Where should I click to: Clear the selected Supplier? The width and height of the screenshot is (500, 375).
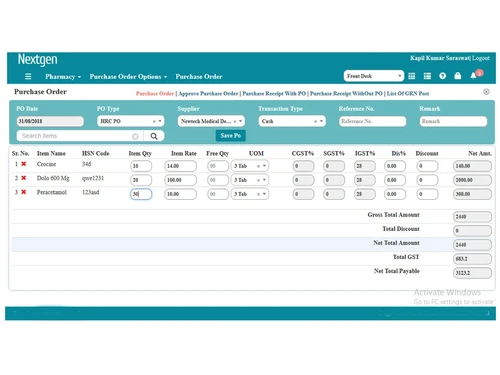(x=235, y=121)
